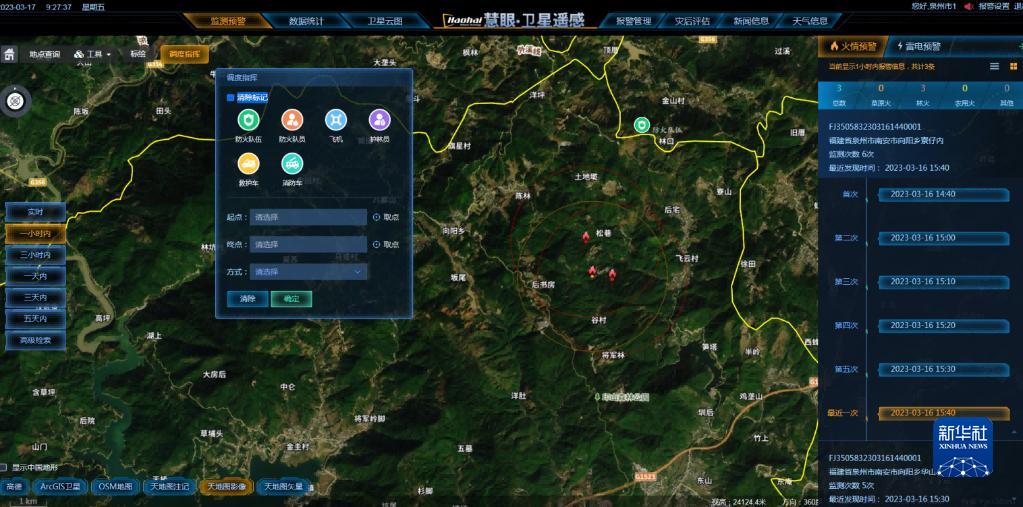
Task: Expand the 工具 tools dropdown menu
Action: tap(93, 54)
